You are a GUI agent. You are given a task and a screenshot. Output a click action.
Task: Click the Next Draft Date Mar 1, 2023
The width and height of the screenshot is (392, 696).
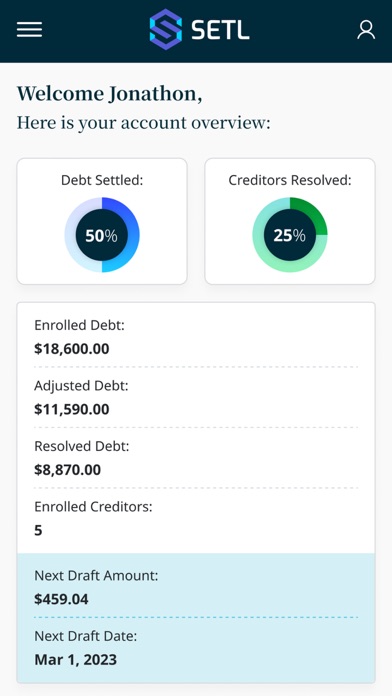(75, 660)
